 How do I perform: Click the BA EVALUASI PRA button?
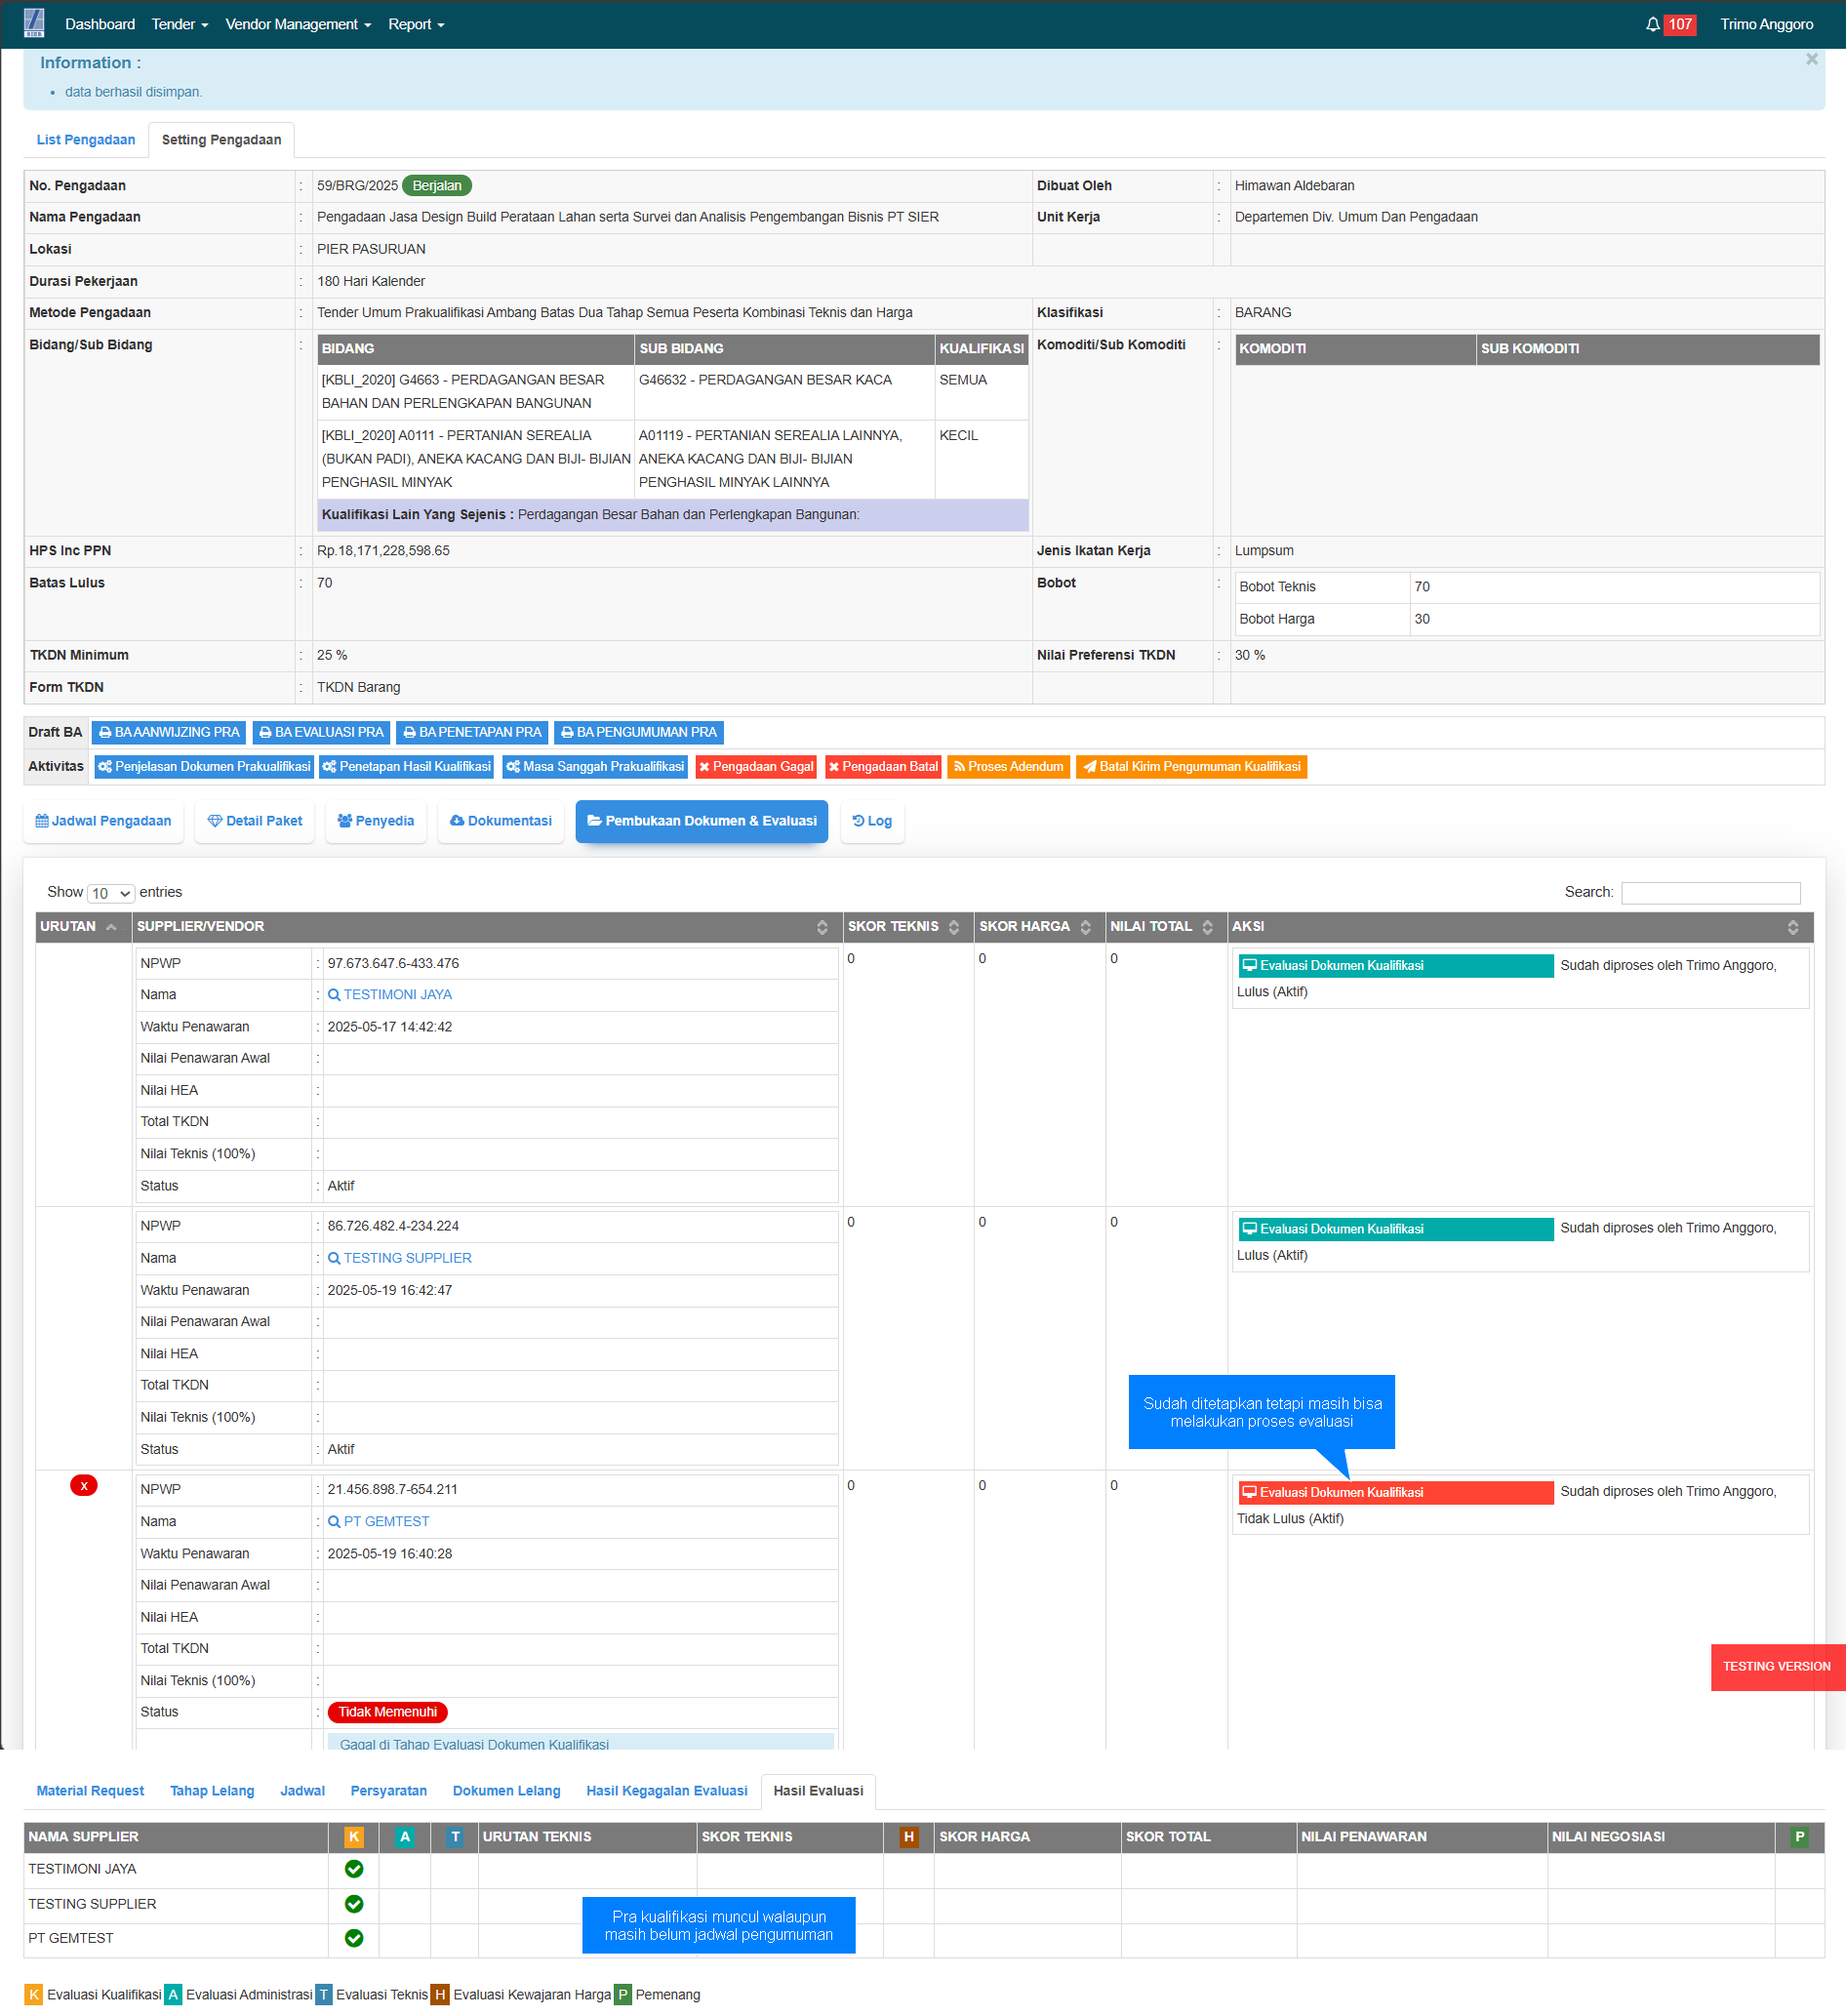point(321,732)
